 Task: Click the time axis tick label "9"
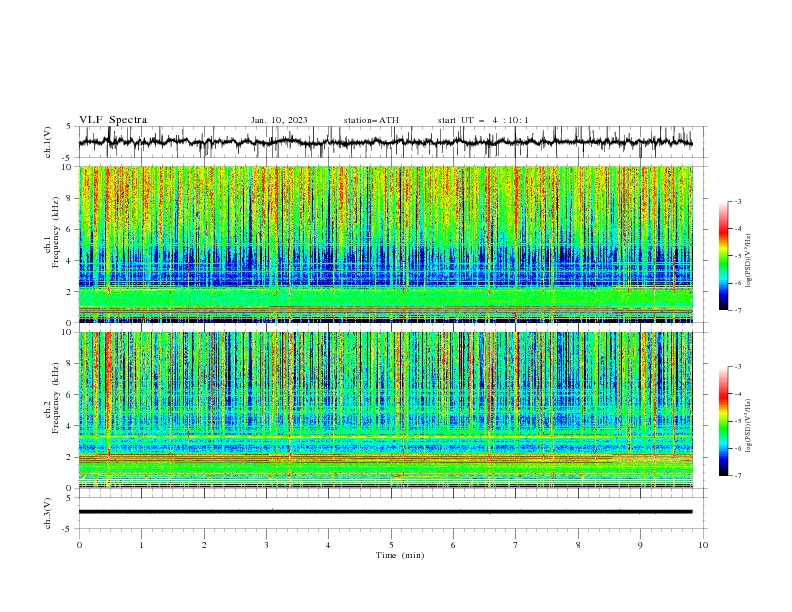pyautogui.click(x=640, y=545)
